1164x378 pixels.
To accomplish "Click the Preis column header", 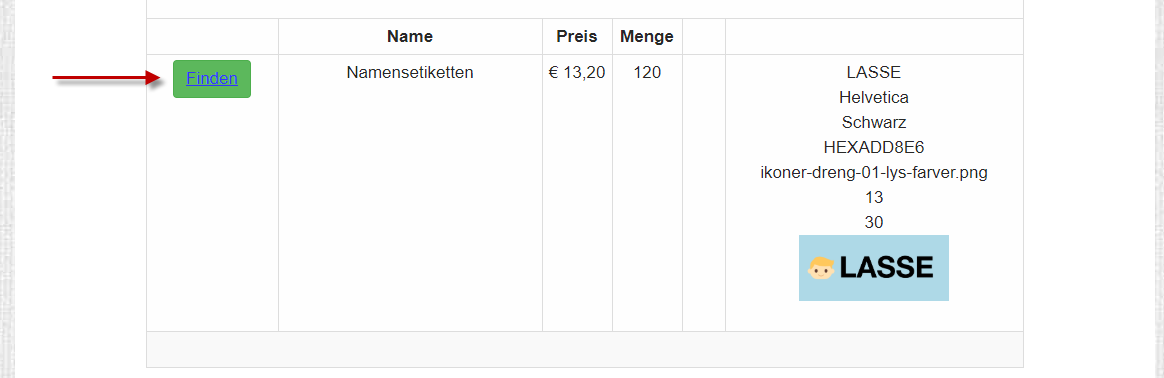I will [x=577, y=36].
